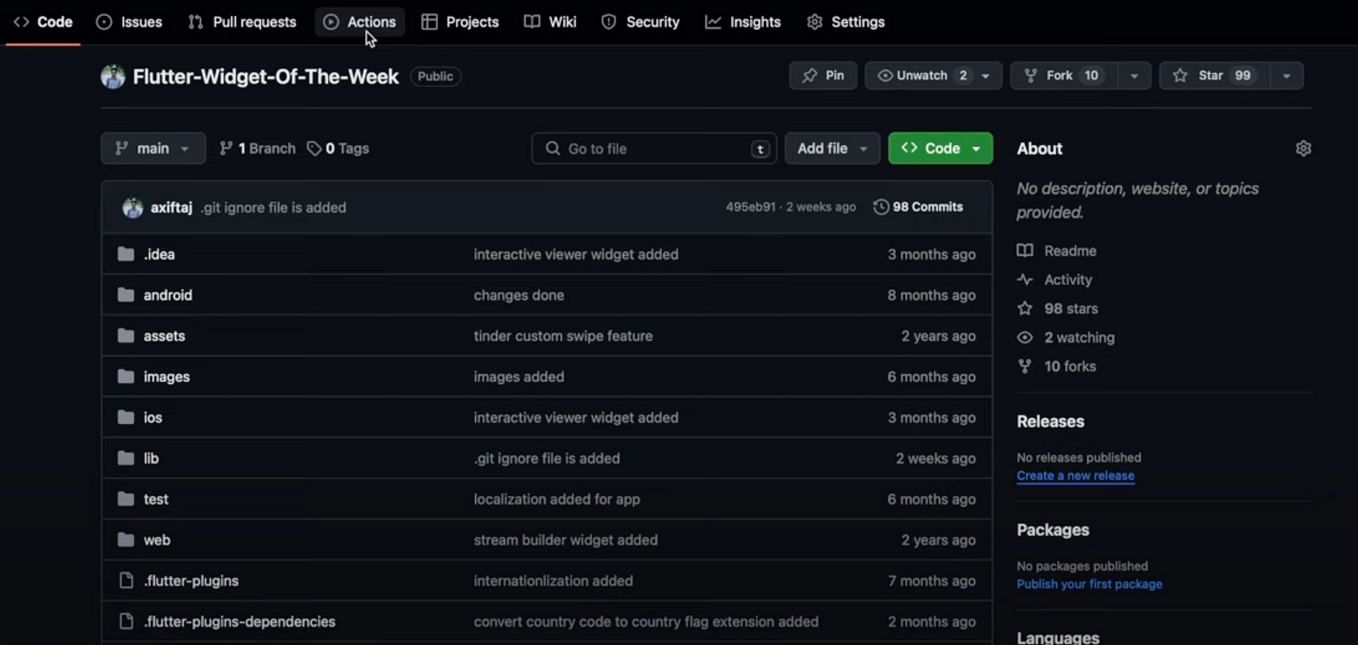View the 2 watching link
The height and width of the screenshot is (645, 1358).
(1066, 338)
